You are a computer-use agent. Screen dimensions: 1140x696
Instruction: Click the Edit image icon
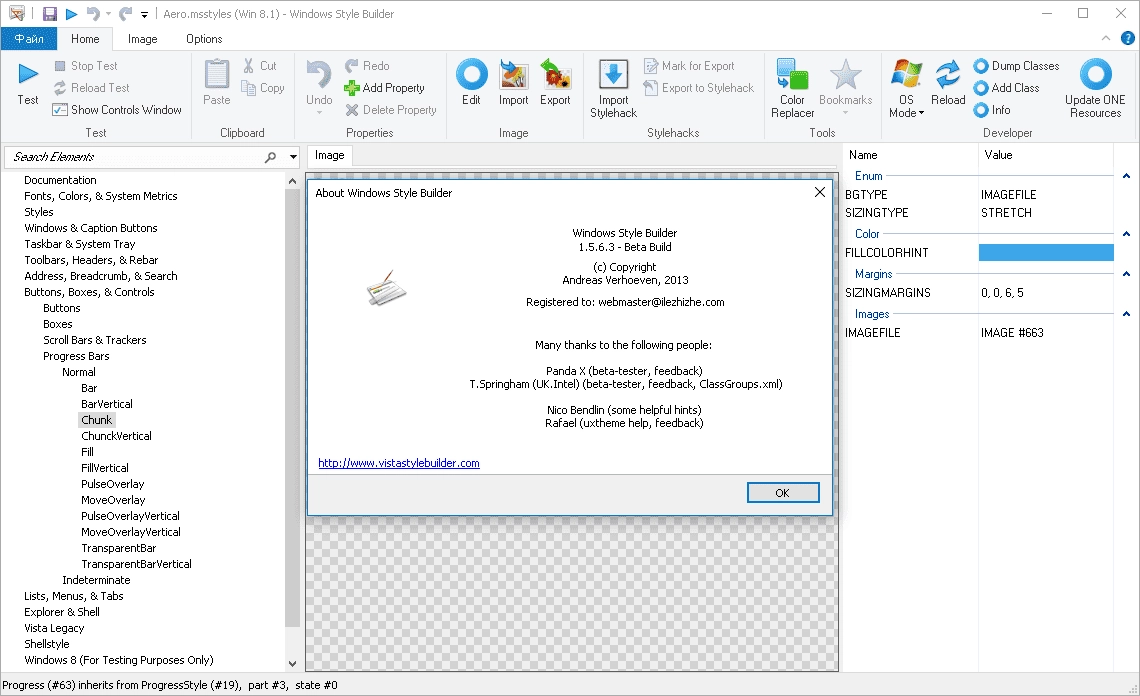click(472, 74)
